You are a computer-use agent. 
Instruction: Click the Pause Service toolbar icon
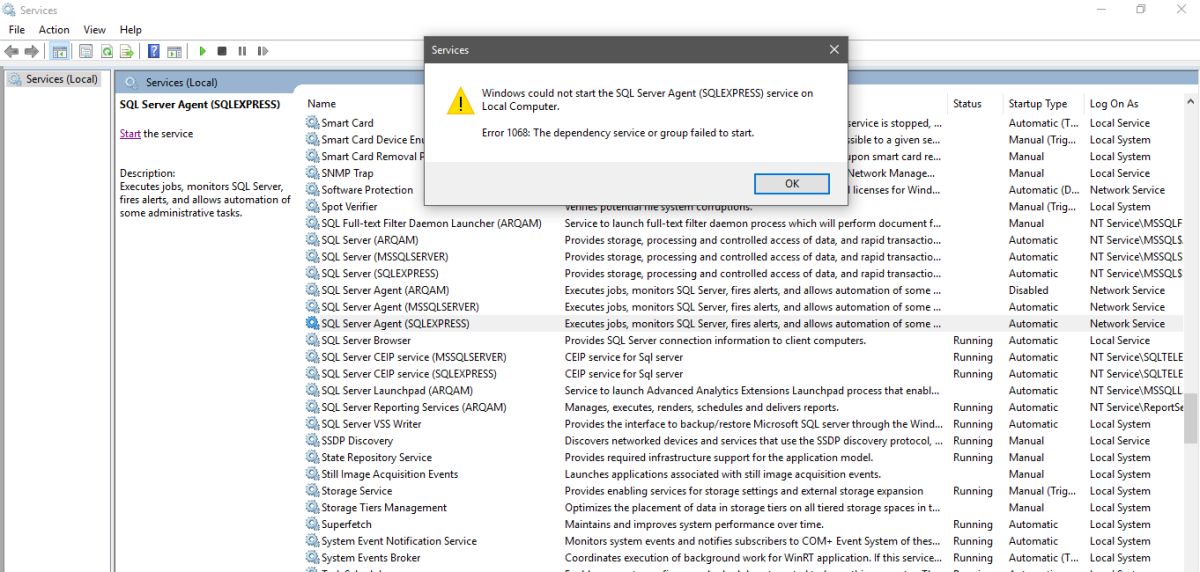pyautogui.click(x=242, y=51)
